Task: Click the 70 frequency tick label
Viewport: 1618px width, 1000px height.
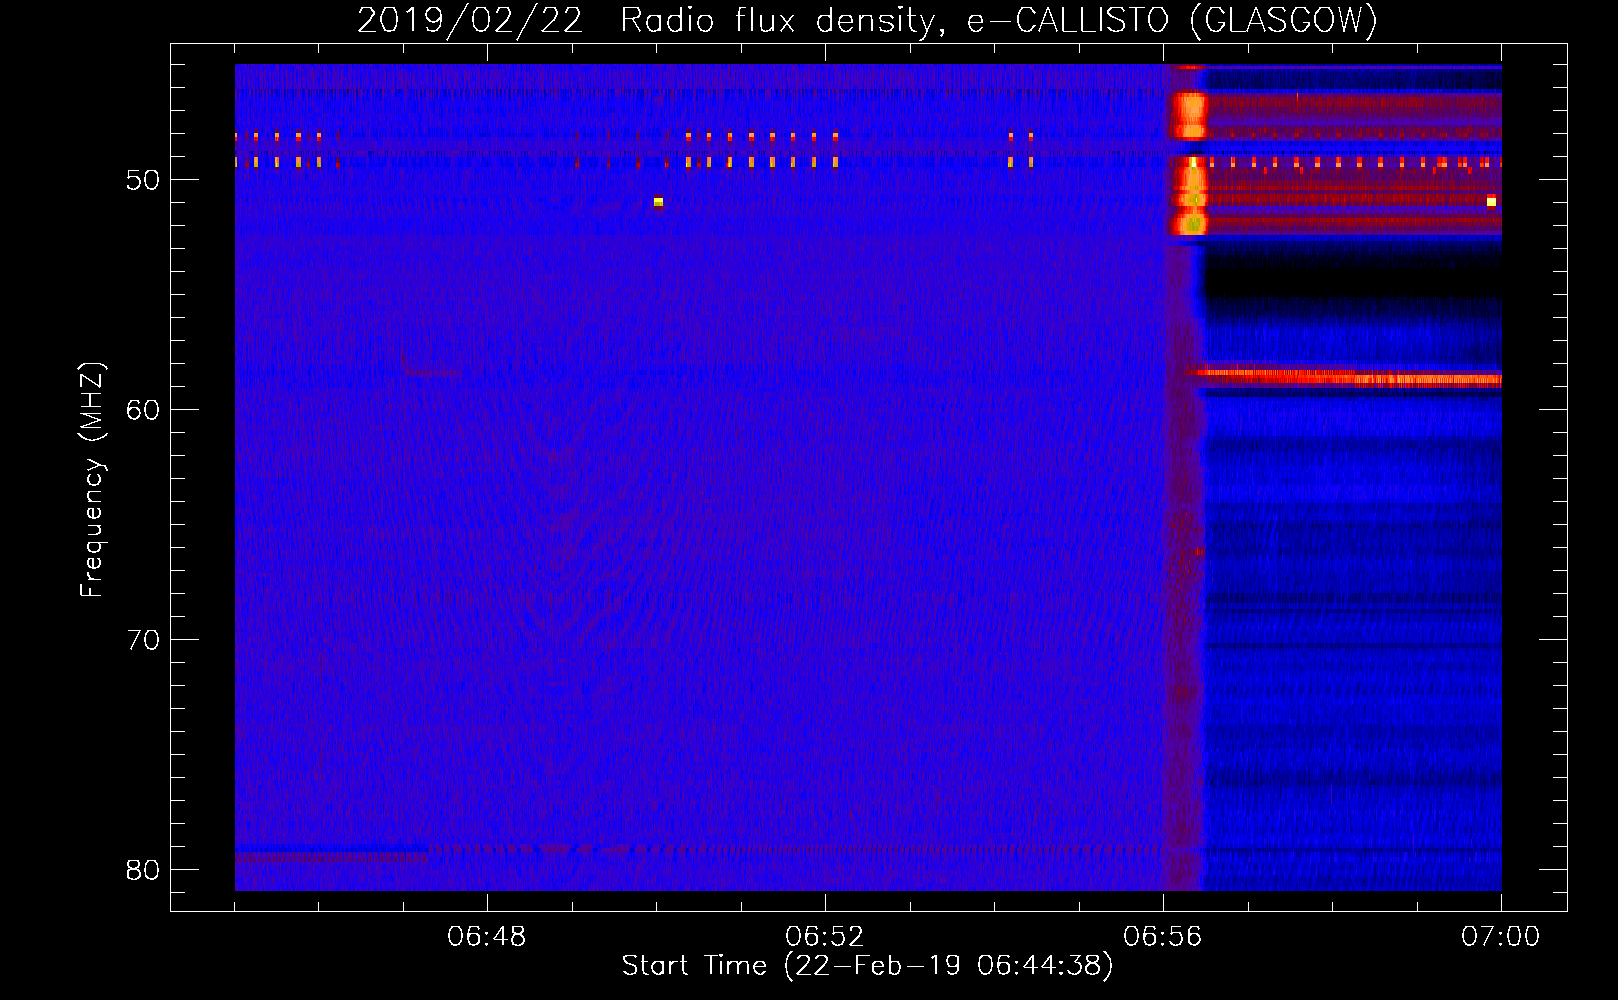Action: pos(144,640)
